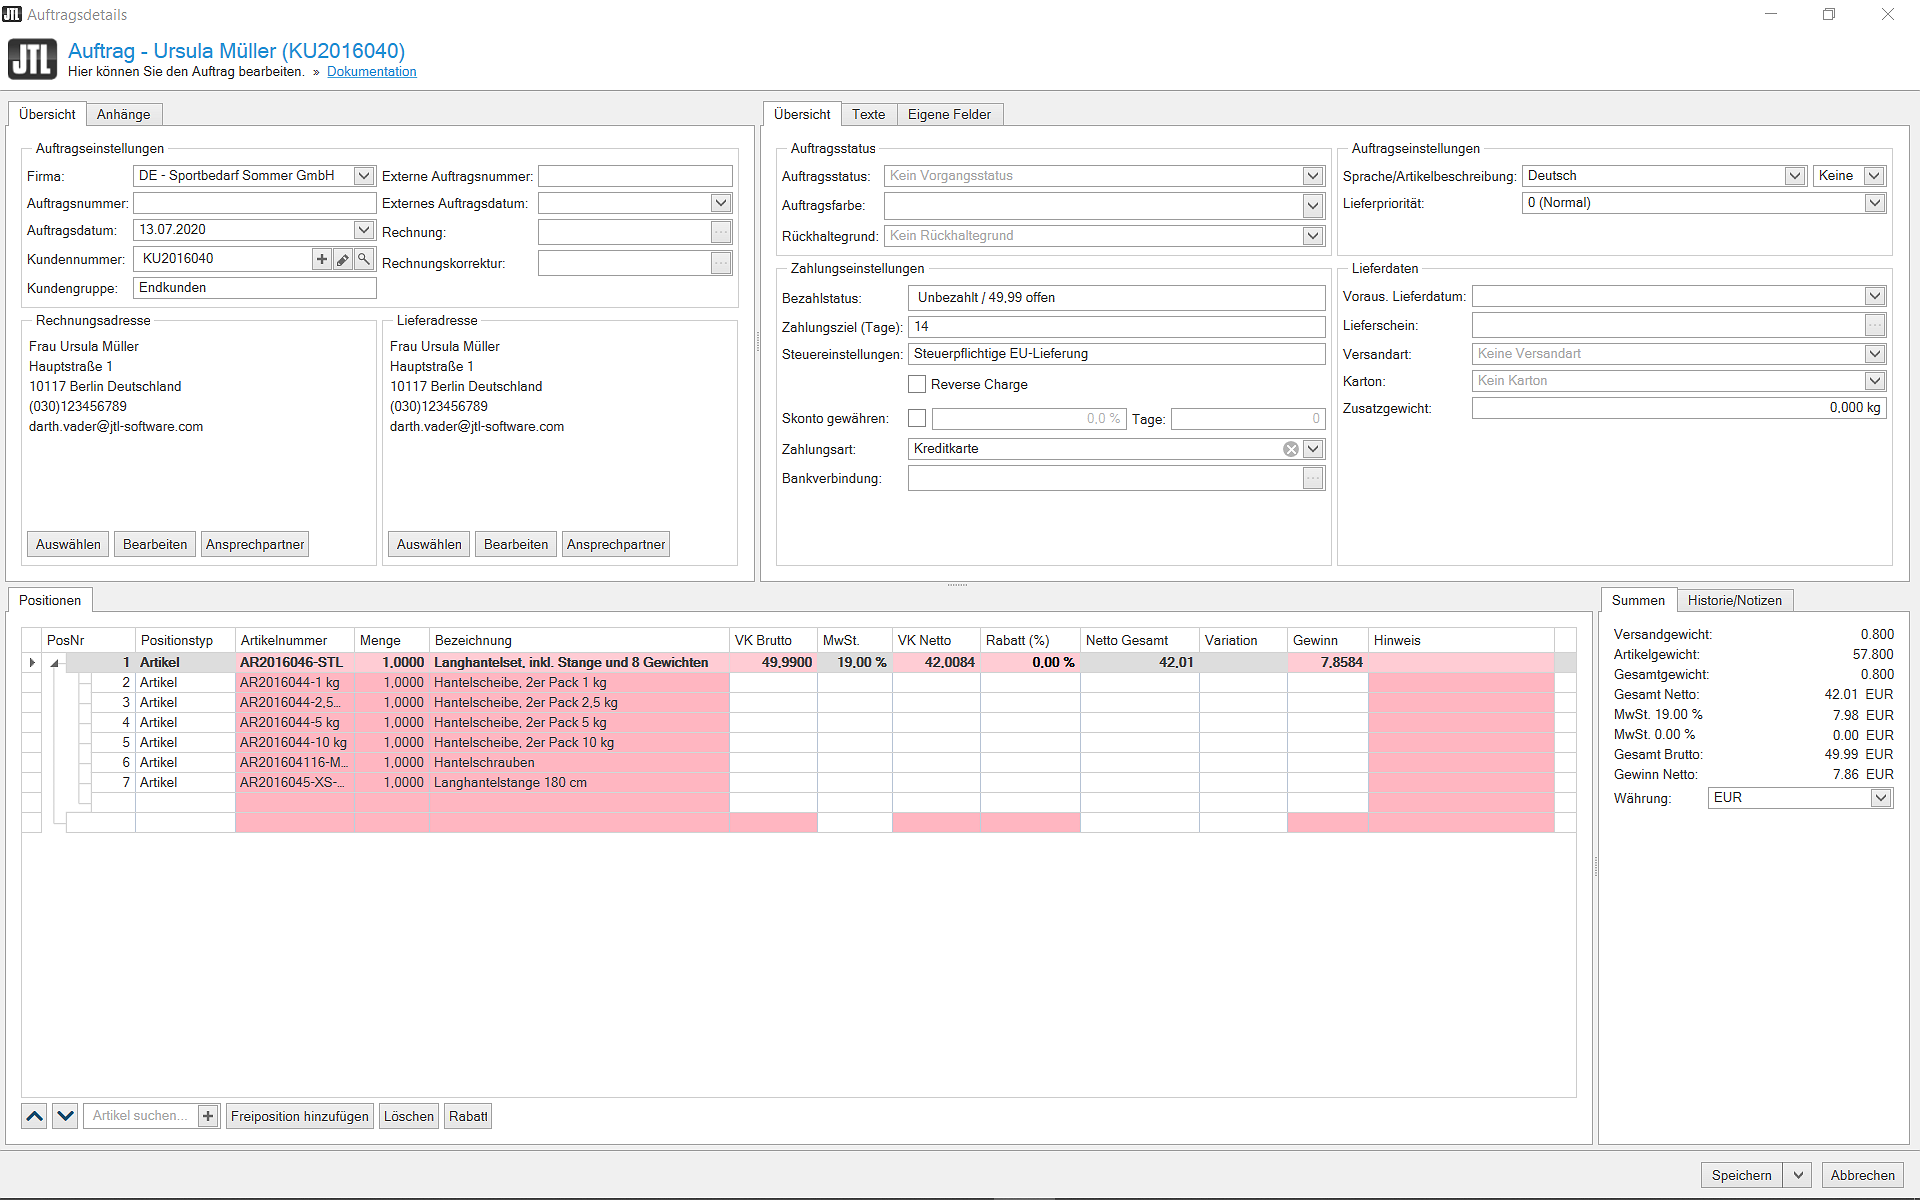
Task: Open the Währung EUR dropdown
Action: (1881, 798)
